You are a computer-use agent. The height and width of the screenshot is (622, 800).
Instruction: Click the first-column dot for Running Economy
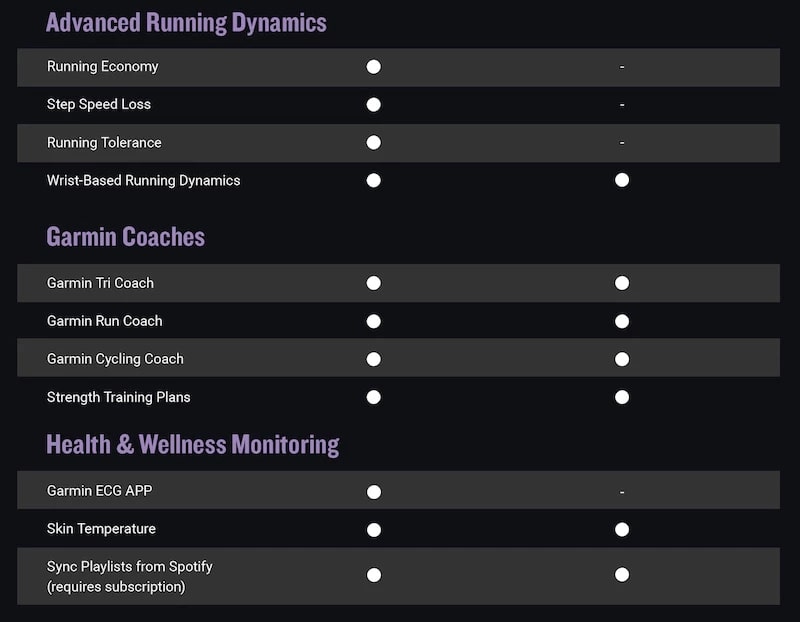(x=373, y=67)
